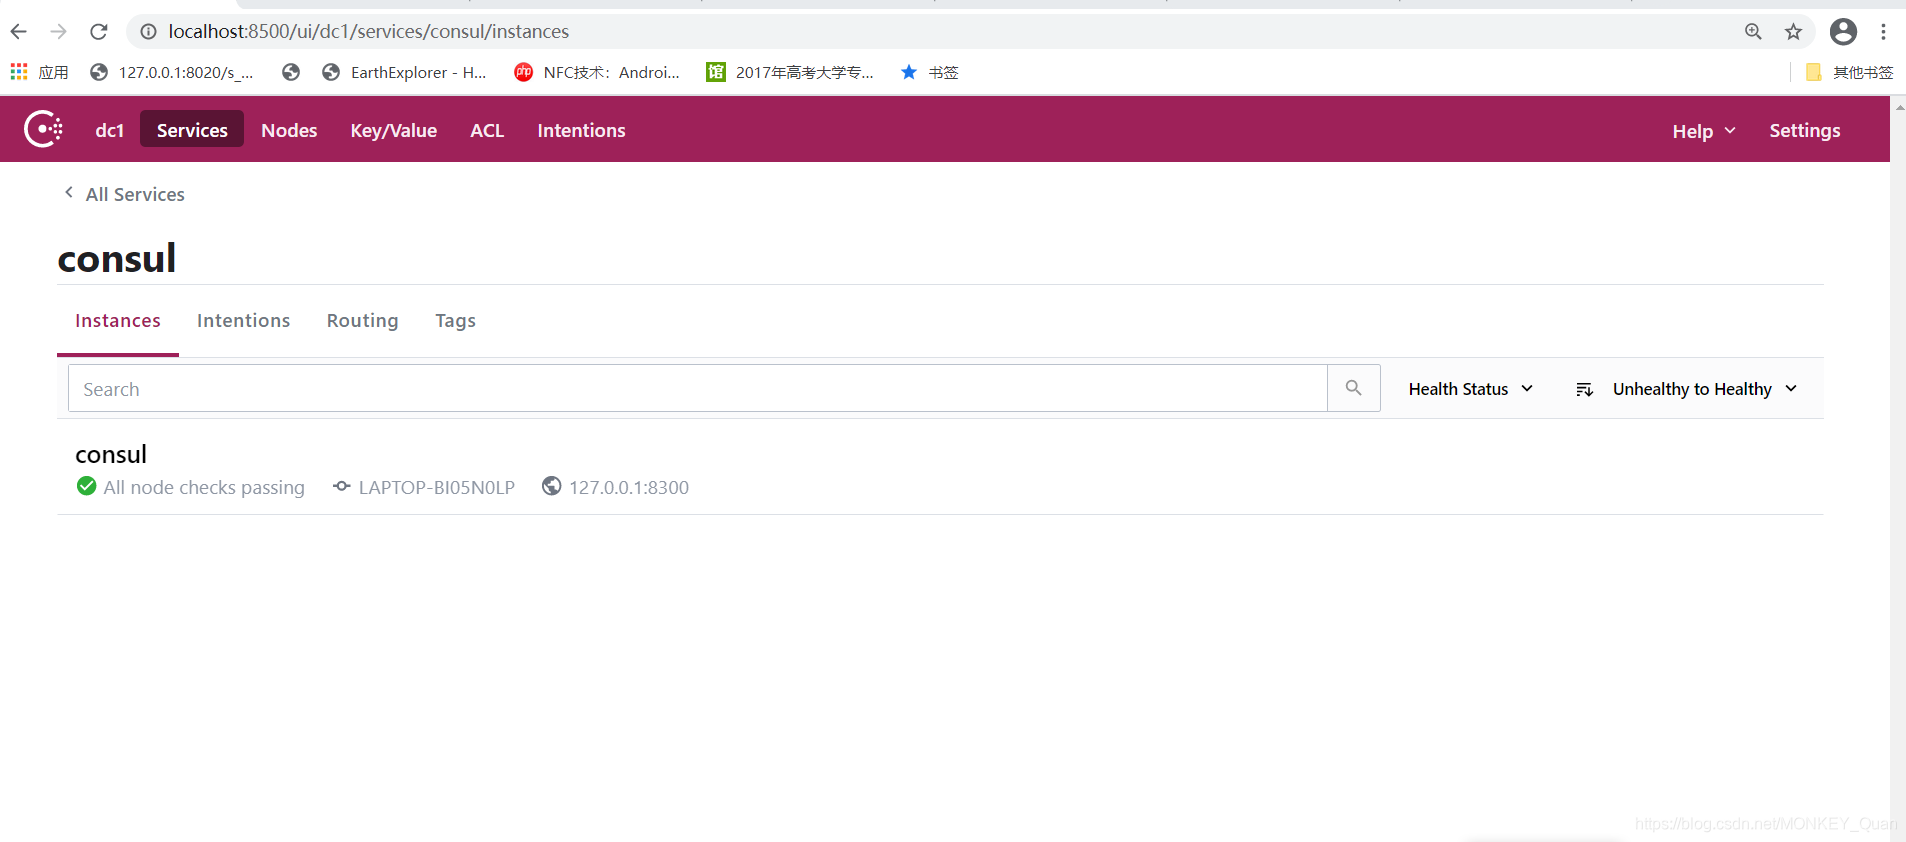Viewport: 1906px width, 842px height.
Task: Open the 2017年高考大学 bookmark
Action: tap(790, 72)
